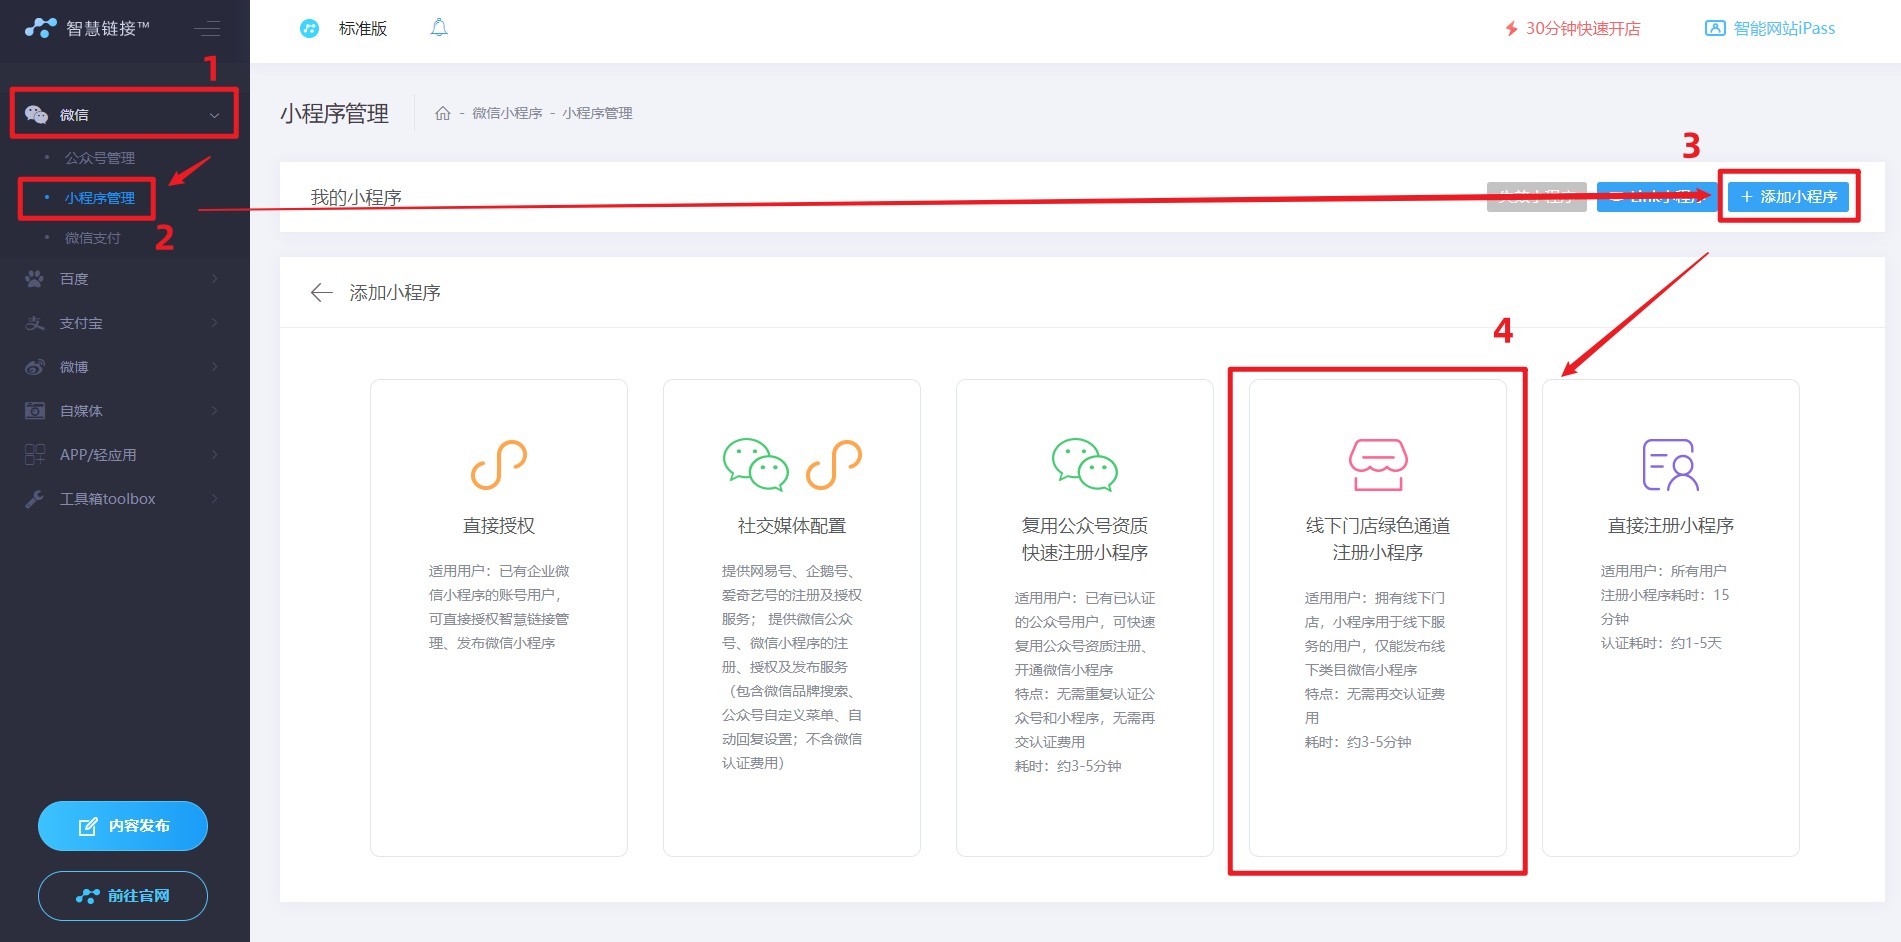Open 公众号管理 submenu item
This screenshot has height=942, width=1901.
coord(100,158)
